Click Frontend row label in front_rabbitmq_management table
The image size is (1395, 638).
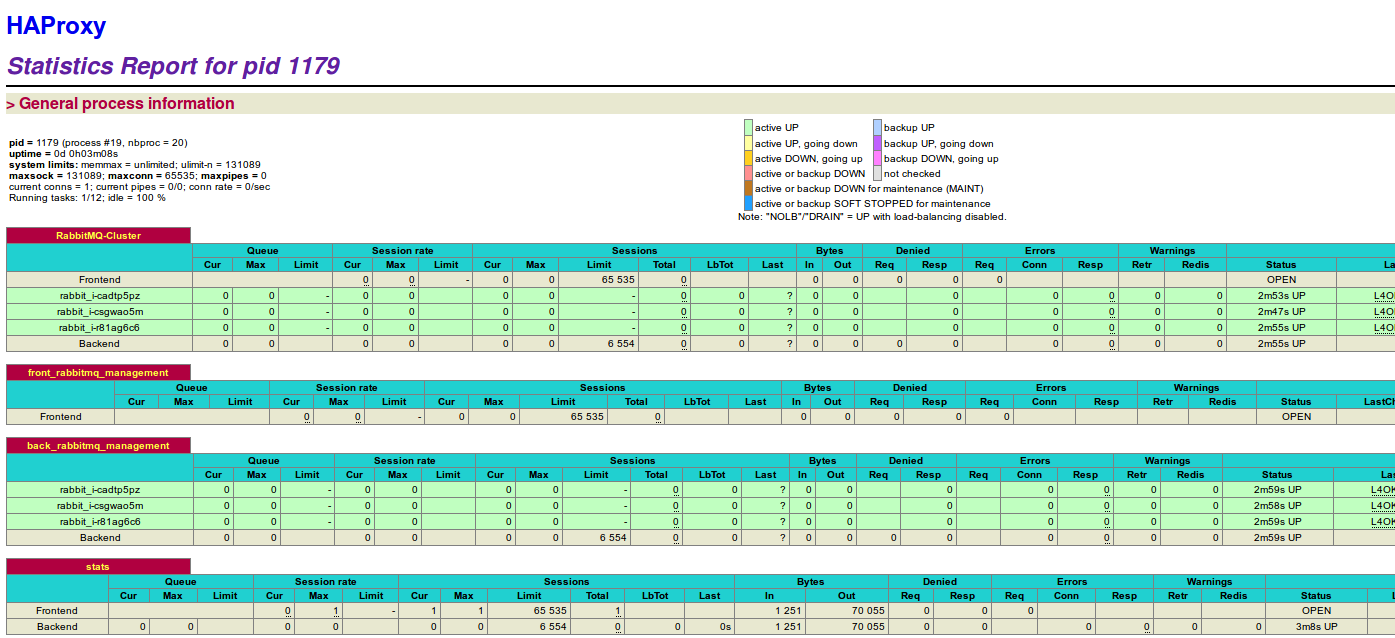pyautogui.click(x=61, y=417)
